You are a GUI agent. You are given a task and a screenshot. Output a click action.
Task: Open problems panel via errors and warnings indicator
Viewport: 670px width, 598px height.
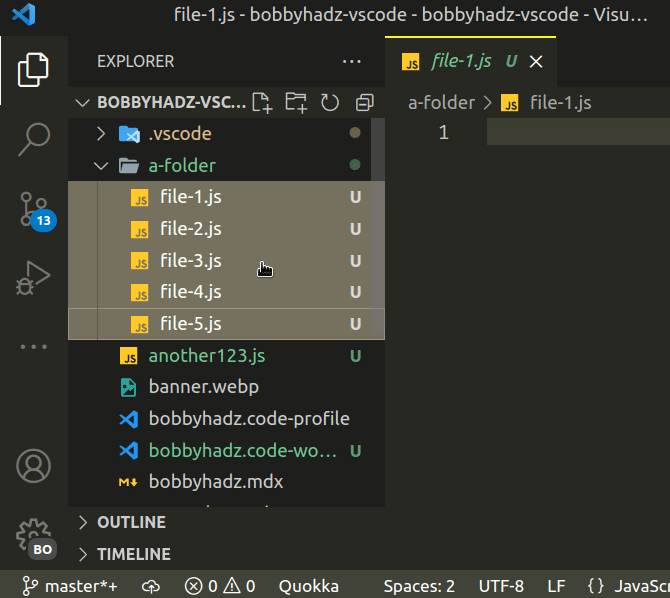tap(220, 586)
